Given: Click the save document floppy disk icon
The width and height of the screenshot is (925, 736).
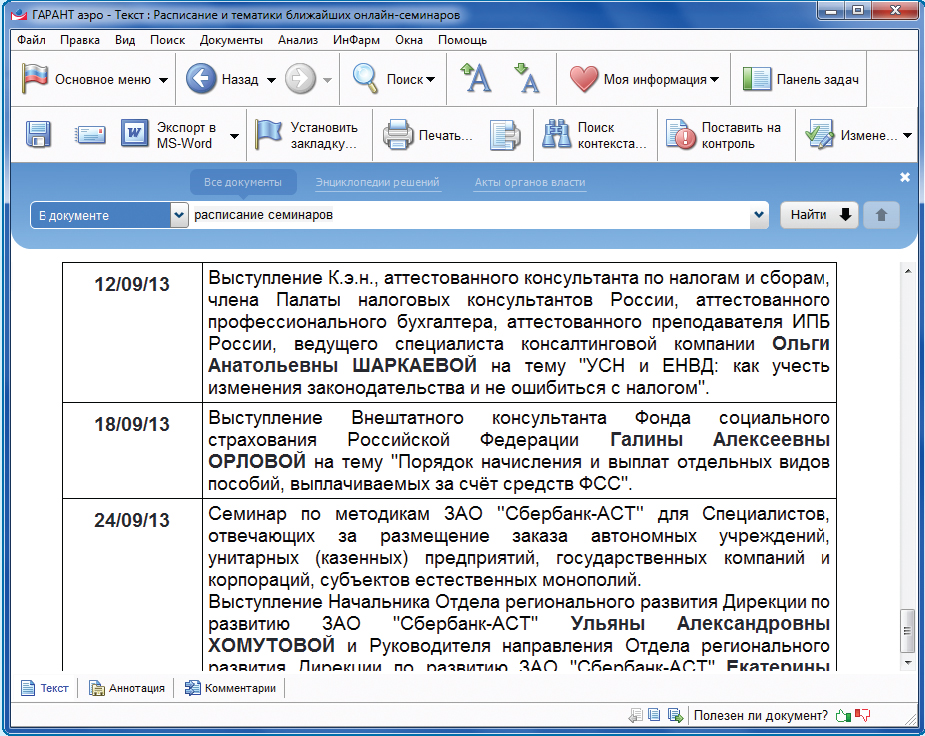Looking at the screenshot, I should tap(38, 135).
